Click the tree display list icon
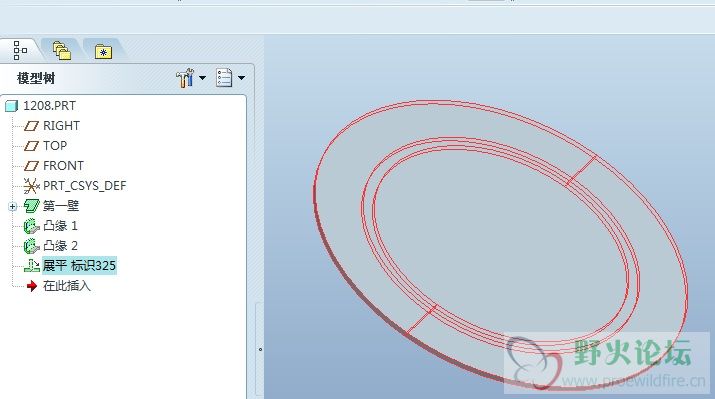715x399 pixels. (224, 78)
